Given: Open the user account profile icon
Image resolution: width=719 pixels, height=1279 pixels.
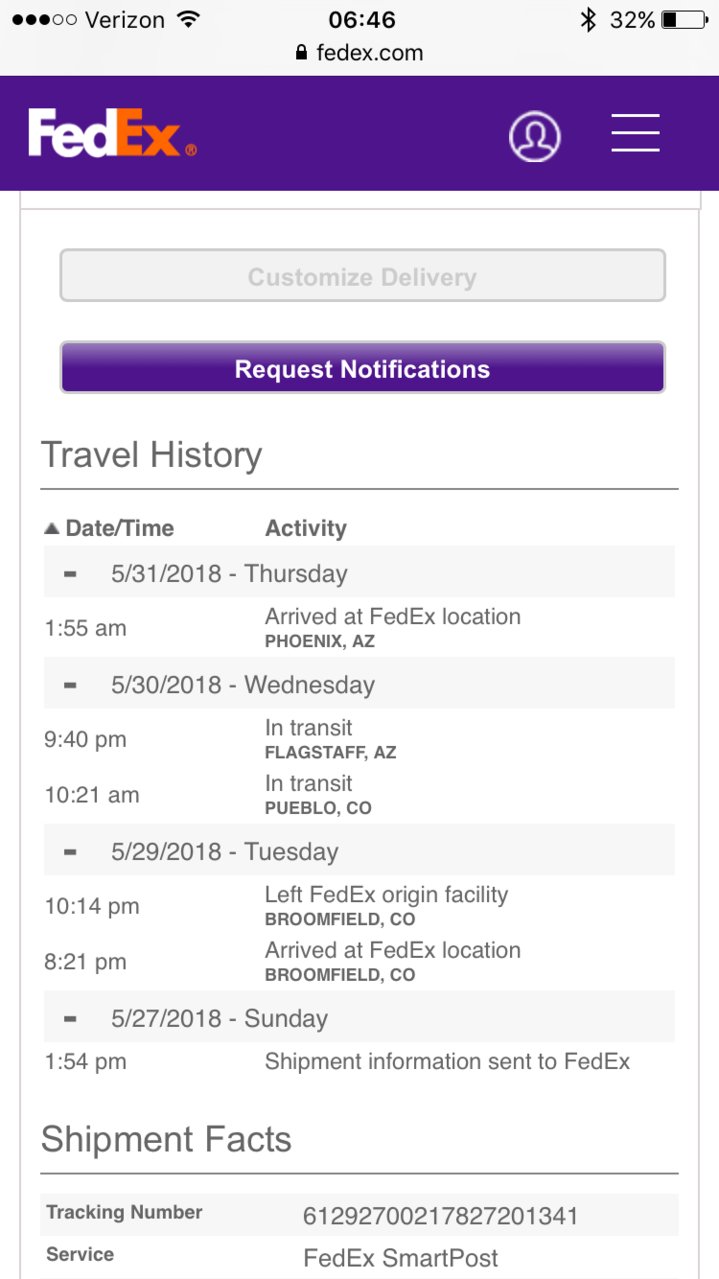Looking at the screenshot, I should (x=535, y=136).
